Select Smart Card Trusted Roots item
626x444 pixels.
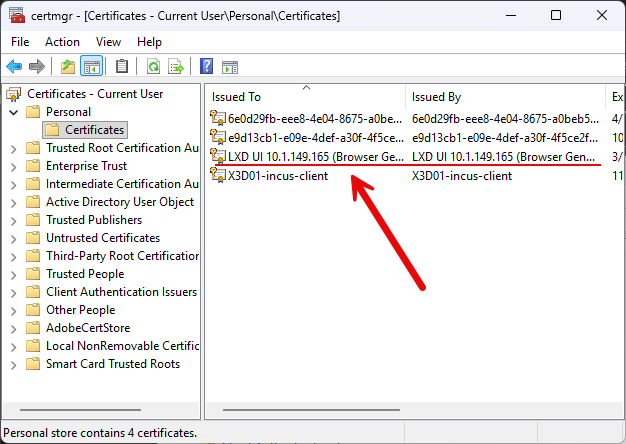113,364
